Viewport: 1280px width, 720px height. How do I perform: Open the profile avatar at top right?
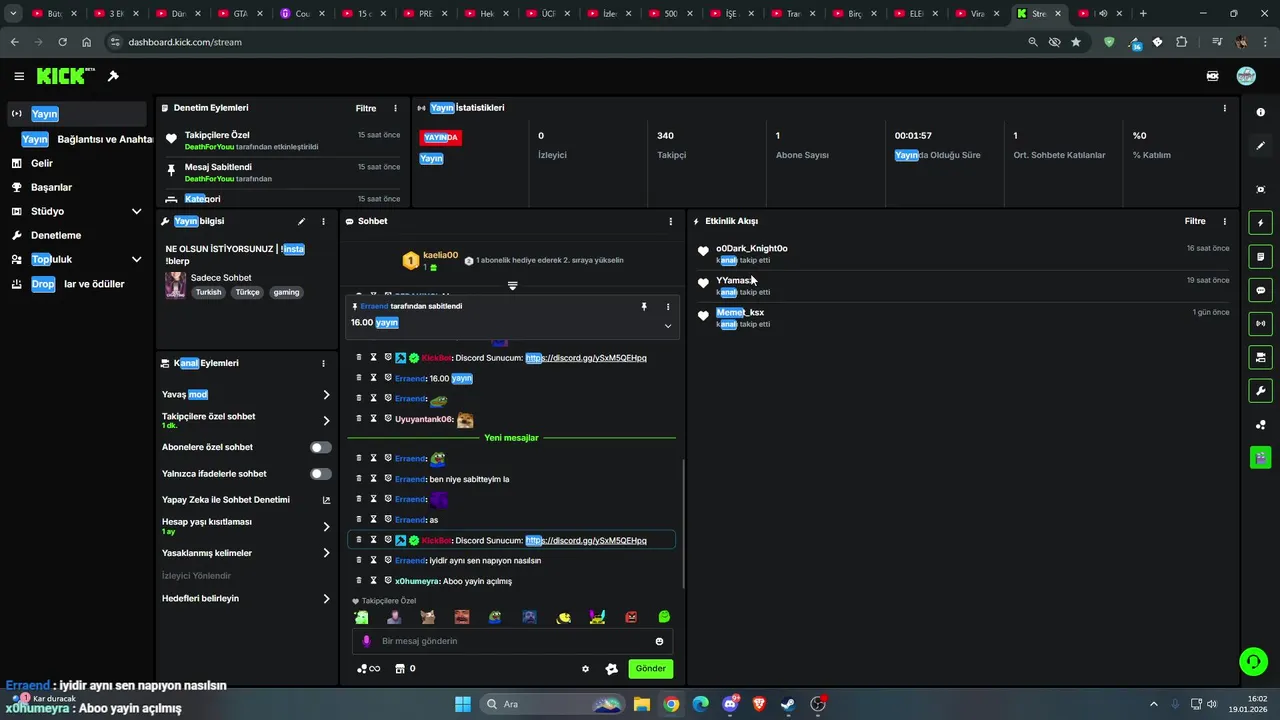coord(1246,76)
